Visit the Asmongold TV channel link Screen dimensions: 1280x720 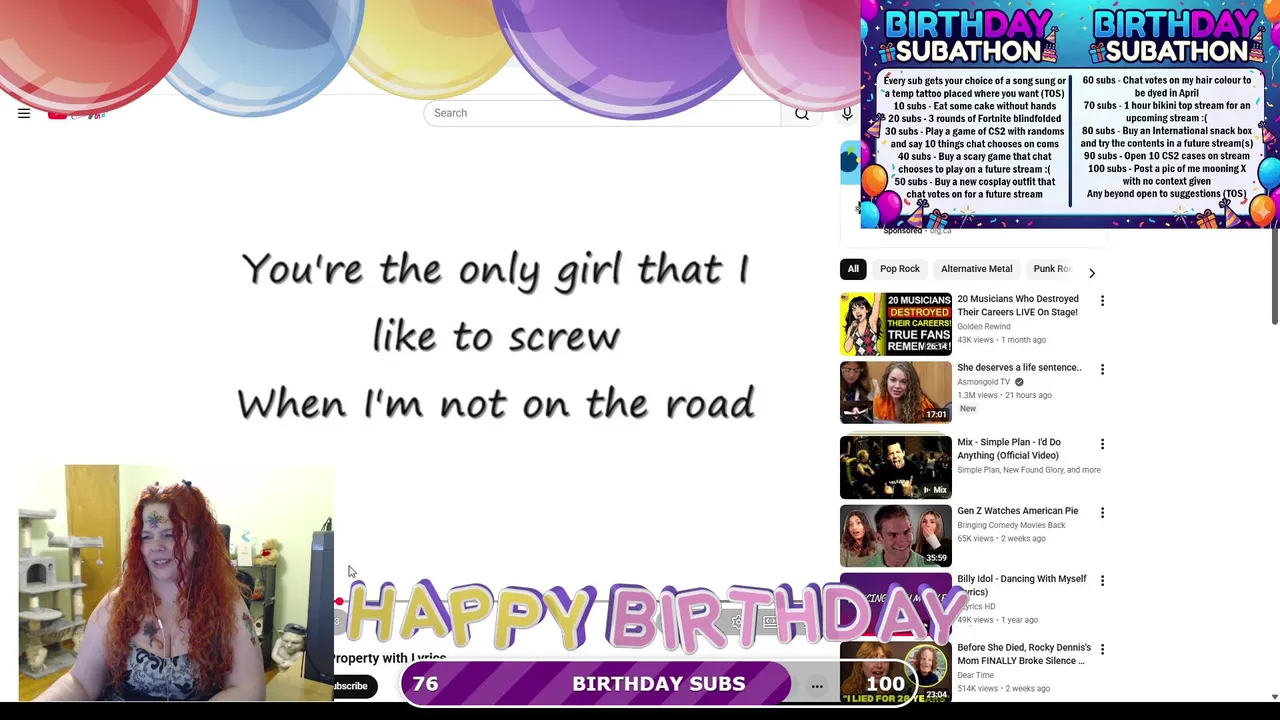pos(984,382)
